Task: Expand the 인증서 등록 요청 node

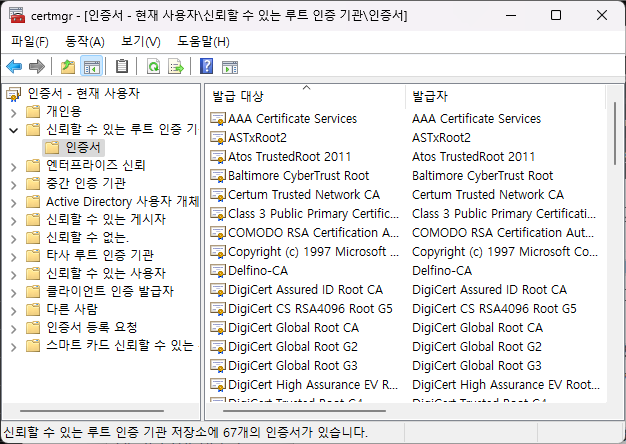Action: (x=14, y=329)
